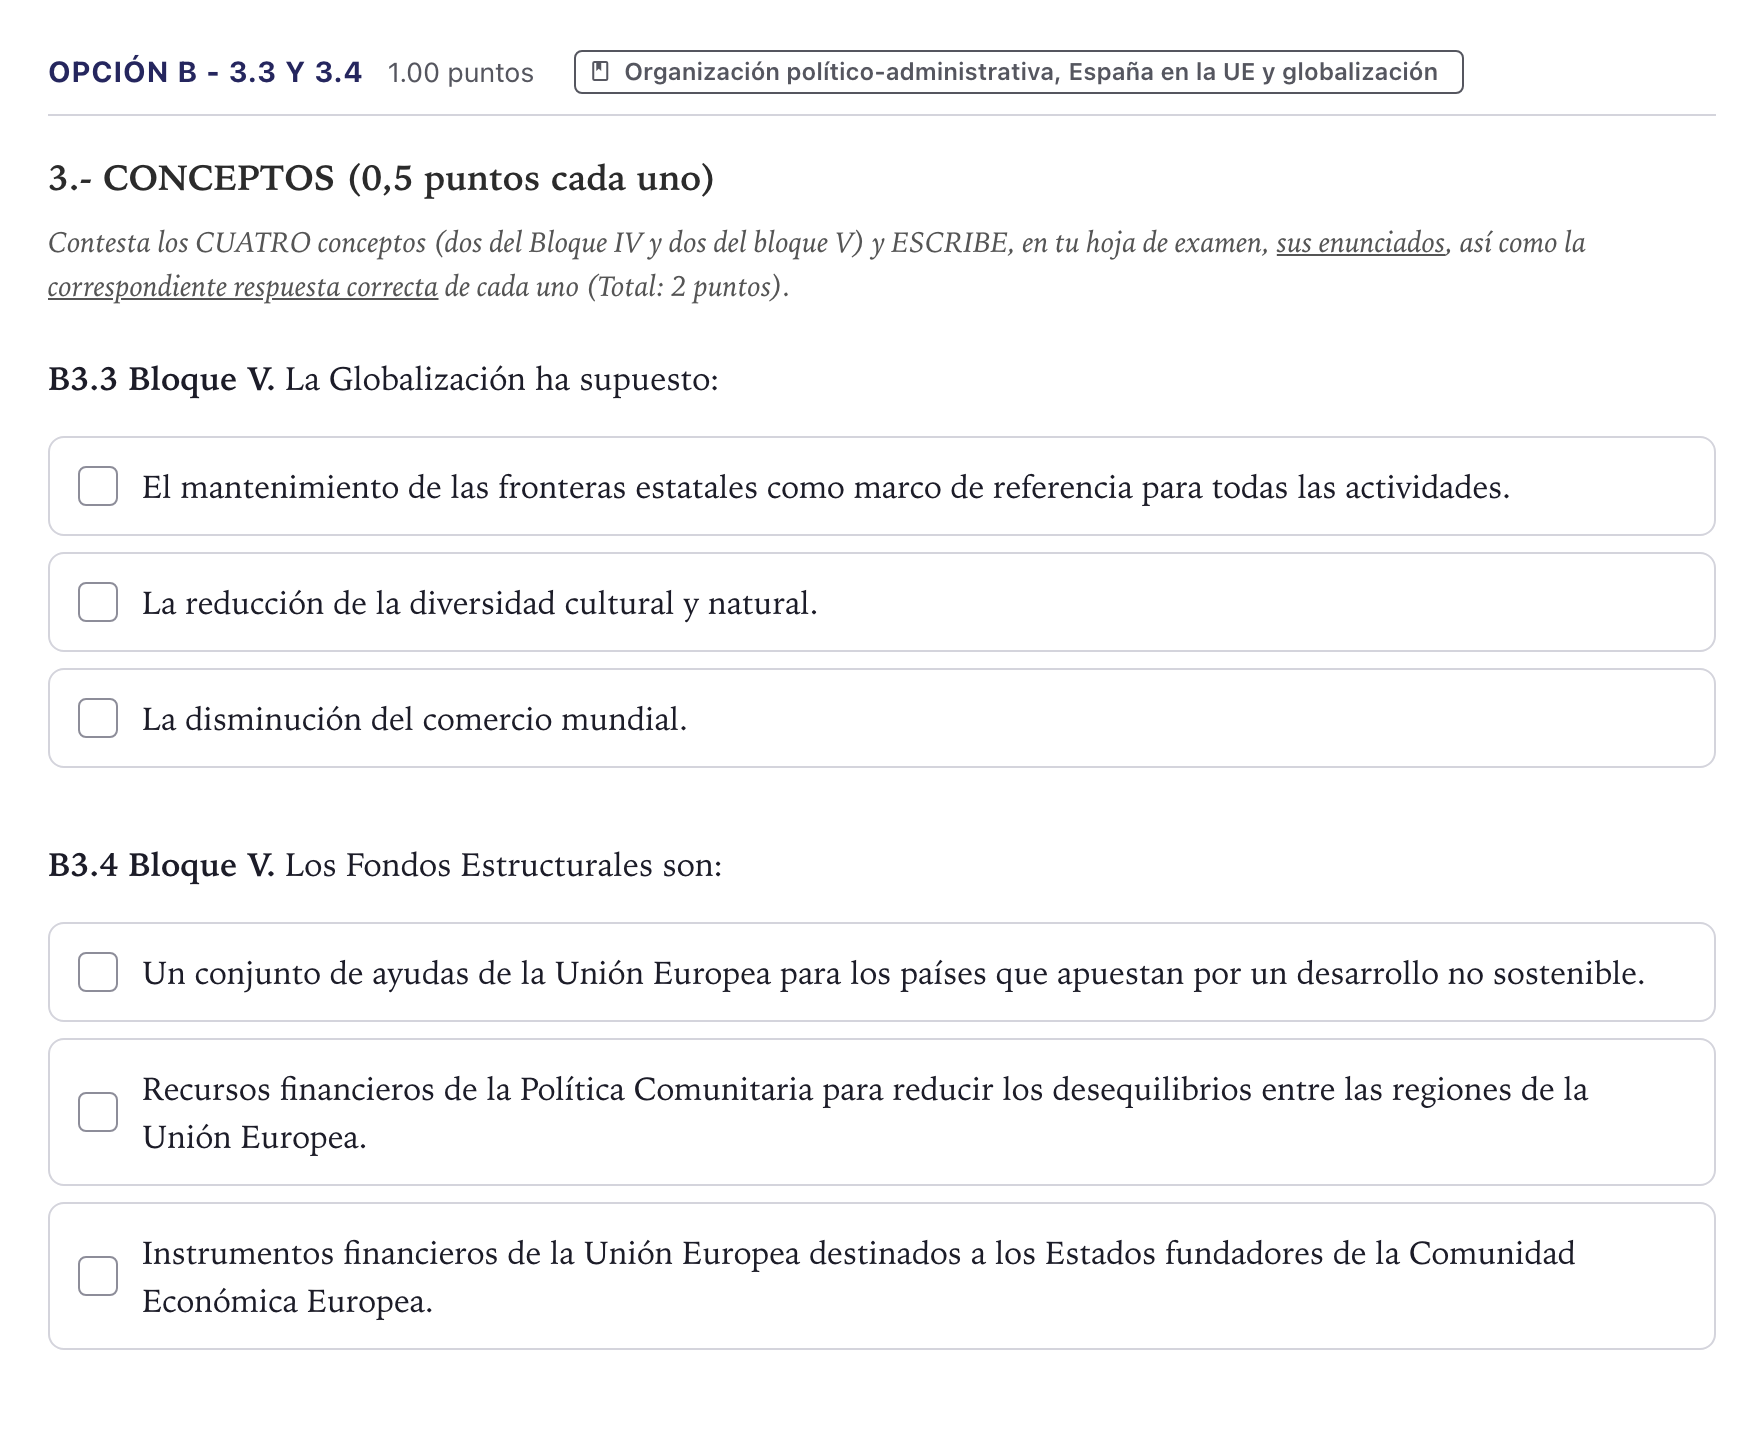
Task: Select answer text about 'fronteras estatales como marco'
Action: (826, 487)
